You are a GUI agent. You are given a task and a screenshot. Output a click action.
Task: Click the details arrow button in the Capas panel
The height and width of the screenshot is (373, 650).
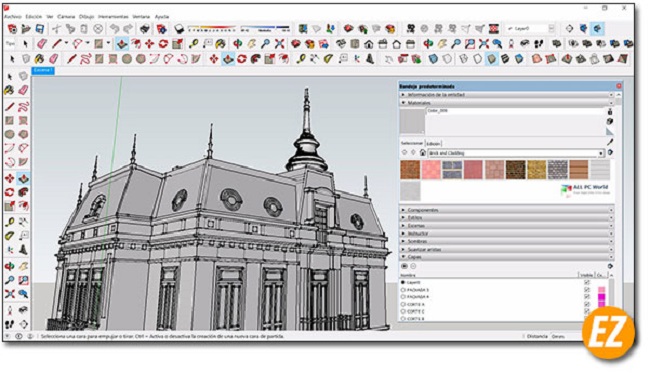point(610,266)
